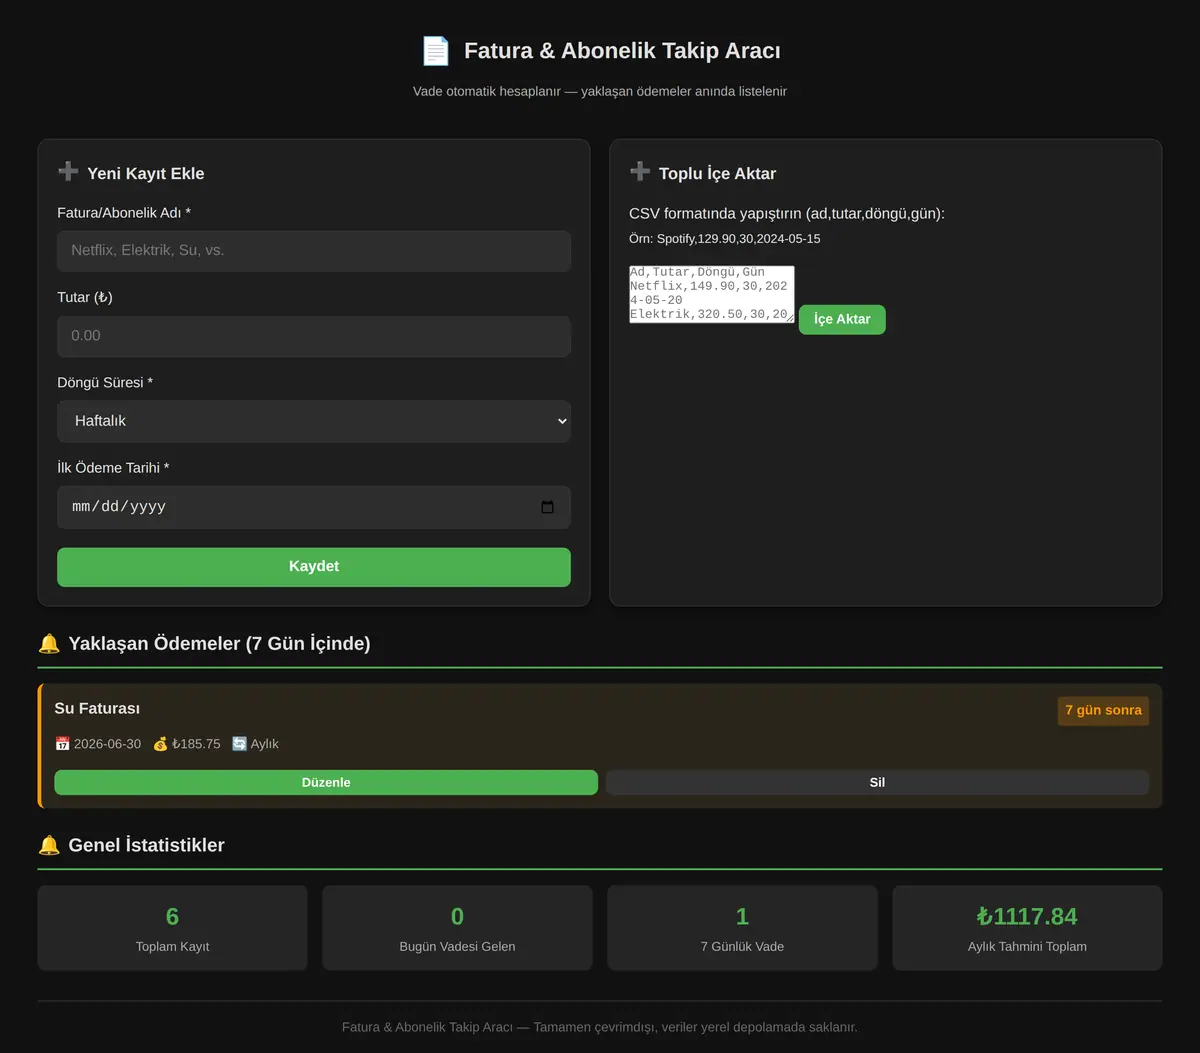Click the İlk Ödeme Tarihi date field

[314, 507]
